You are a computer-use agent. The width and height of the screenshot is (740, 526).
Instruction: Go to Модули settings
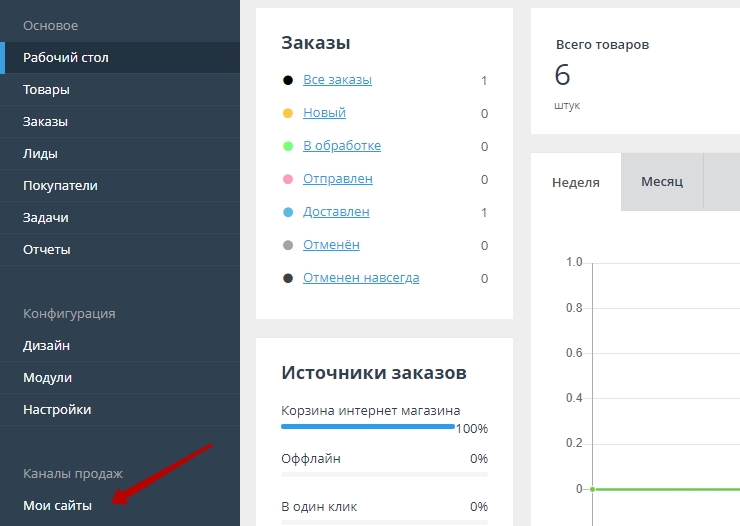[x=48, y=378]
